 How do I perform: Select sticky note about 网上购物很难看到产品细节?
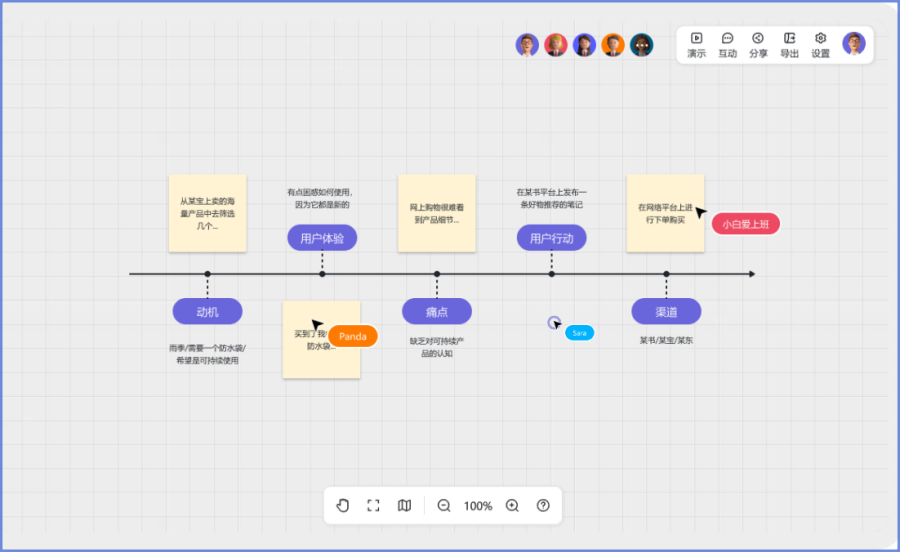pyautogui.click(x=436, y=213)
